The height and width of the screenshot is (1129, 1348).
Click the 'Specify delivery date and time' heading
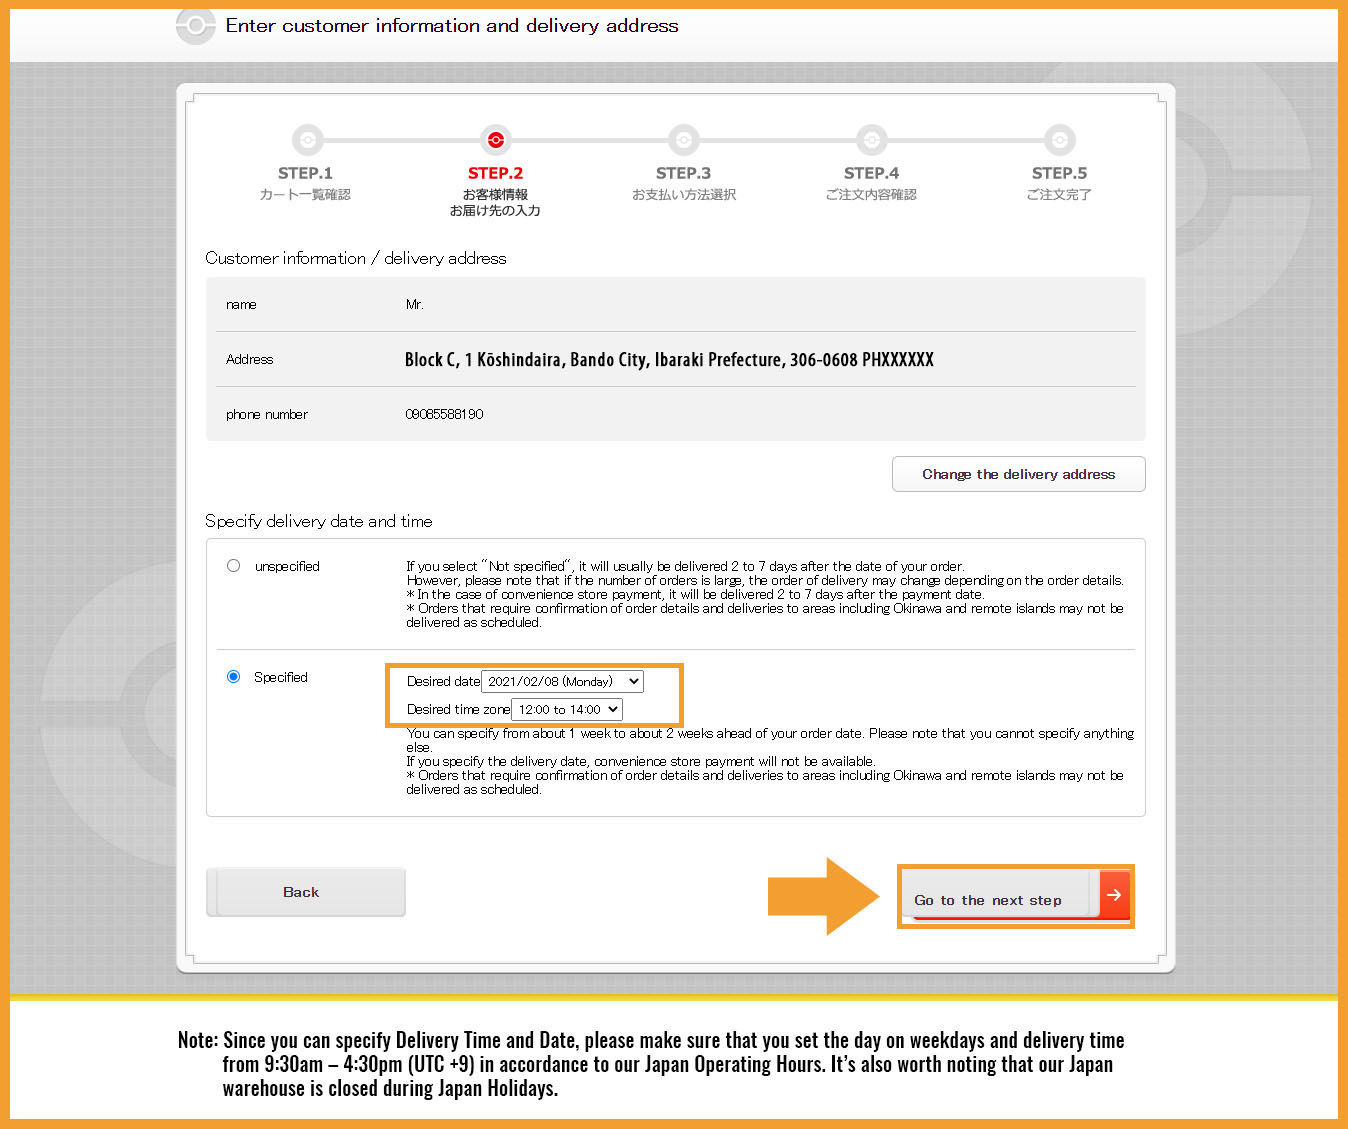pos(319,521)
